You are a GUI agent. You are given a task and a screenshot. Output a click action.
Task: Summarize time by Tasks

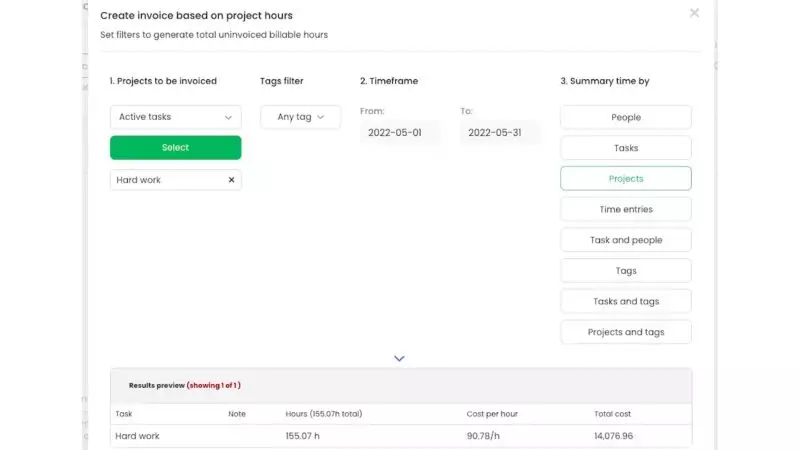625,148
